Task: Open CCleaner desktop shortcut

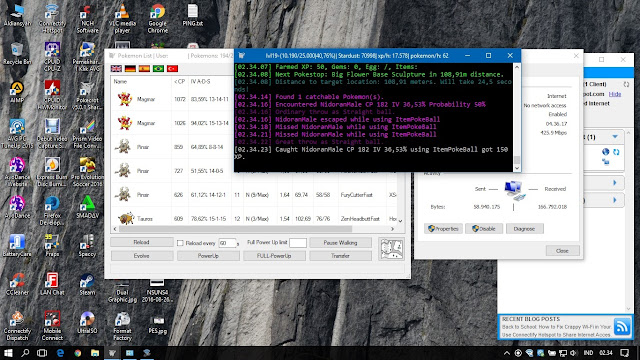Action: [x=17, y=284]
